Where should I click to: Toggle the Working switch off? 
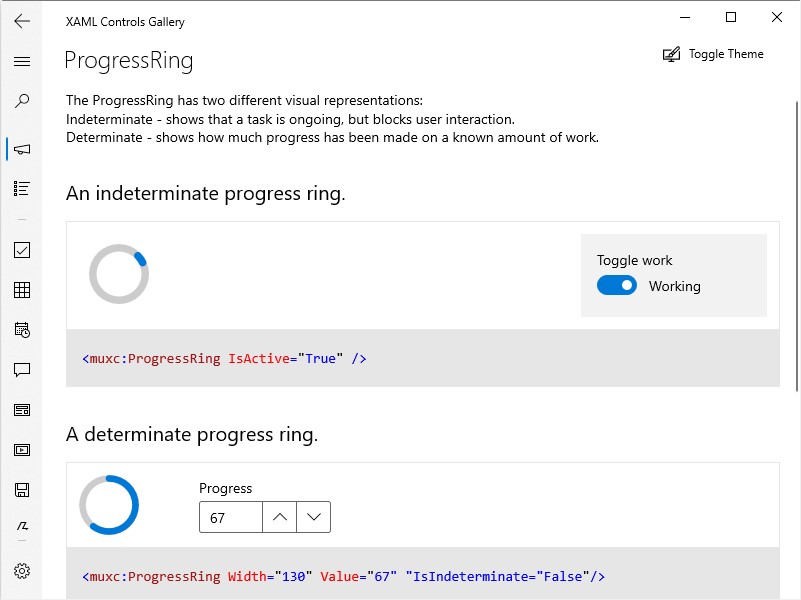617,285
